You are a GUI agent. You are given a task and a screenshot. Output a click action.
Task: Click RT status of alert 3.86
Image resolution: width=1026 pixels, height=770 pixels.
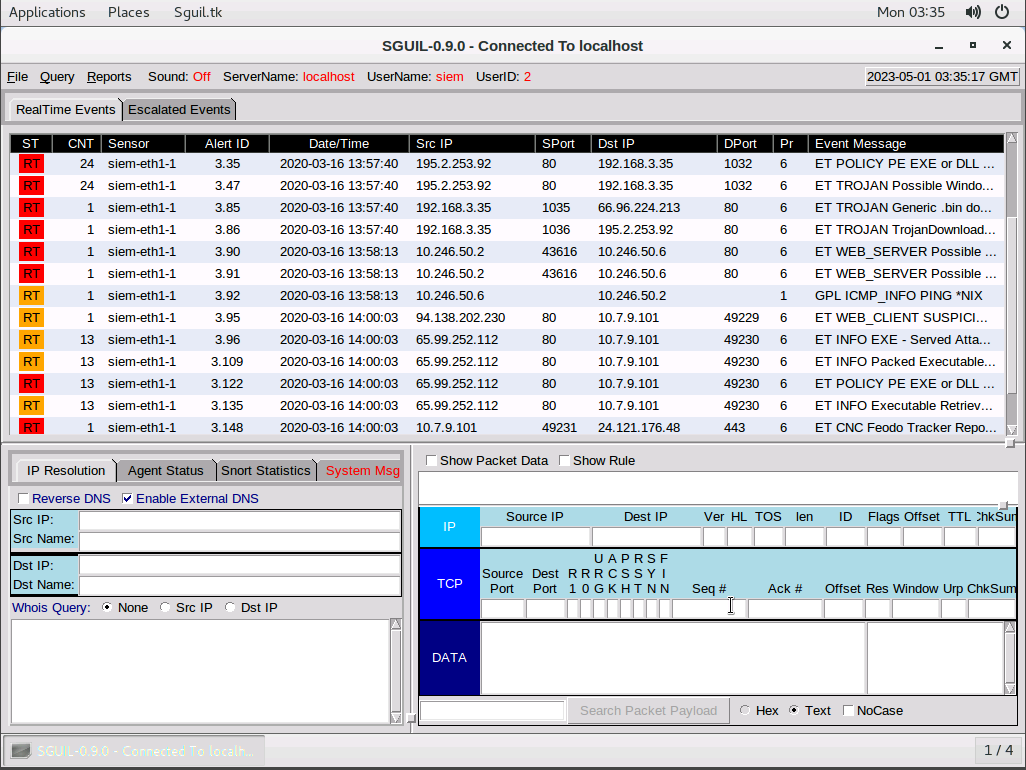[x=31, y=230]
